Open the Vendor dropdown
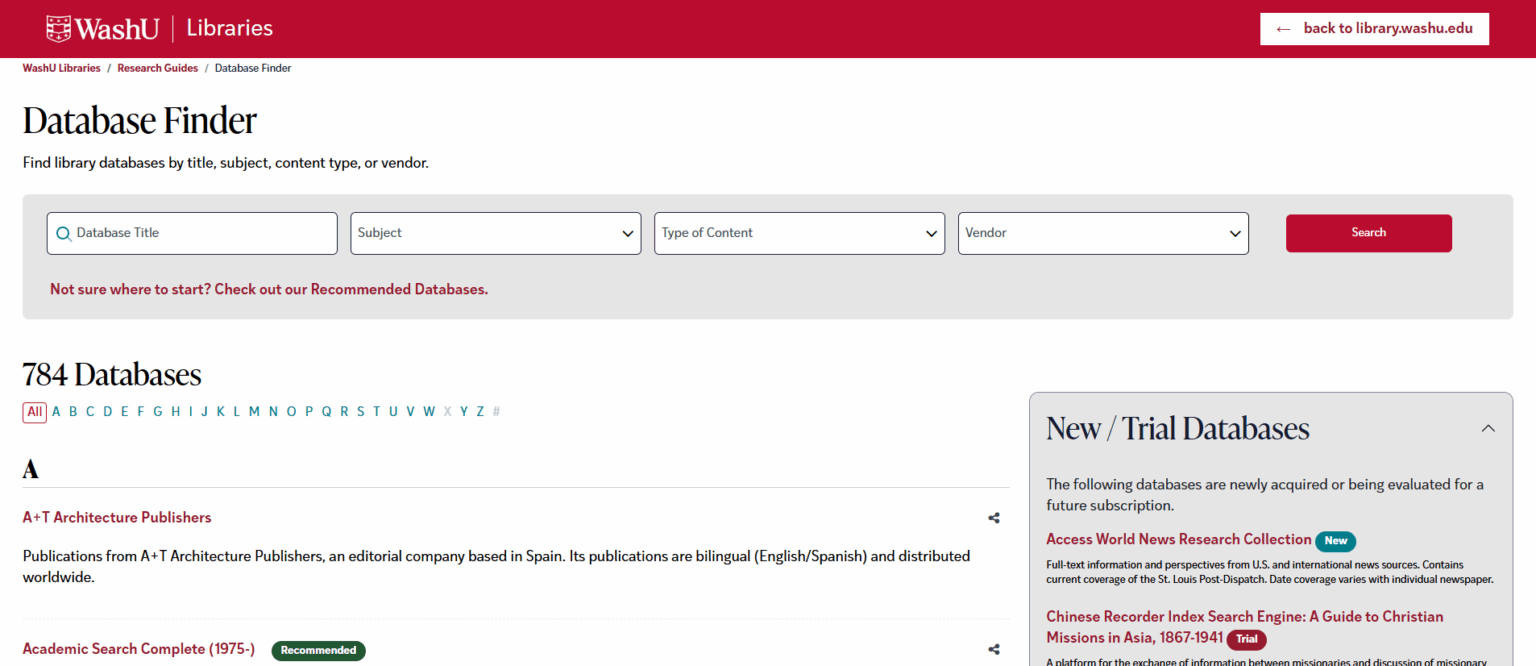 coord(1103,233)
